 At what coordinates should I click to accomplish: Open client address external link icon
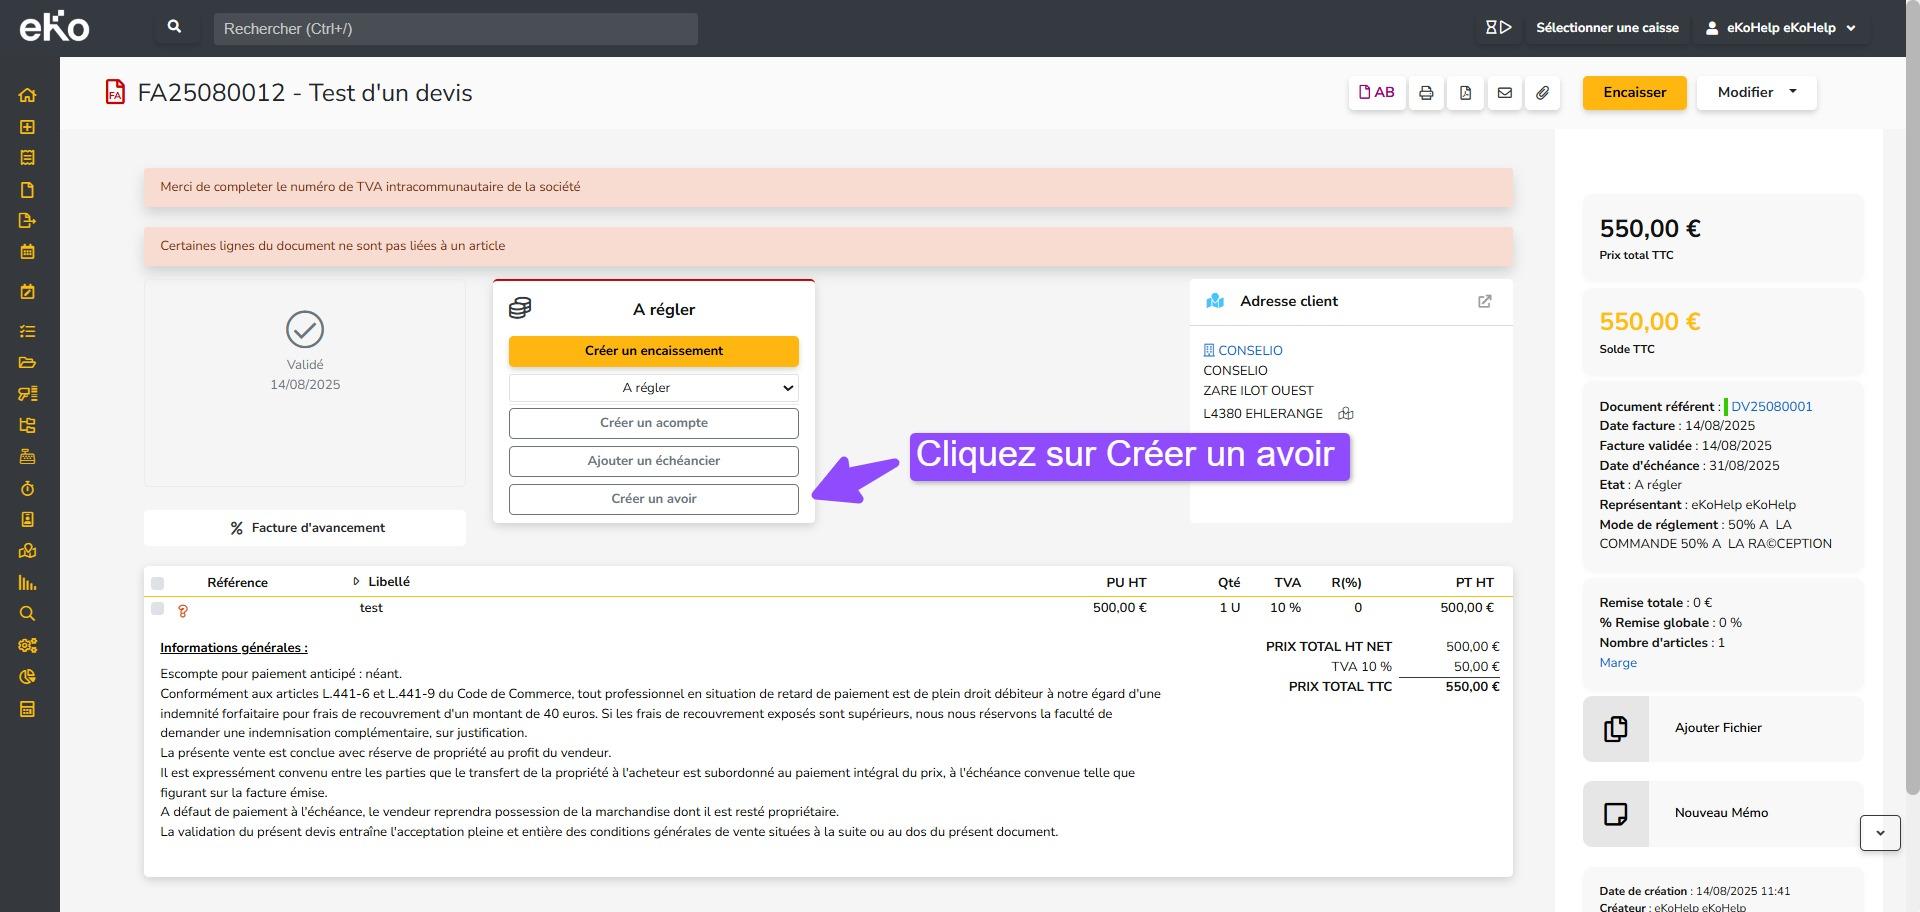click(1485, 301)
